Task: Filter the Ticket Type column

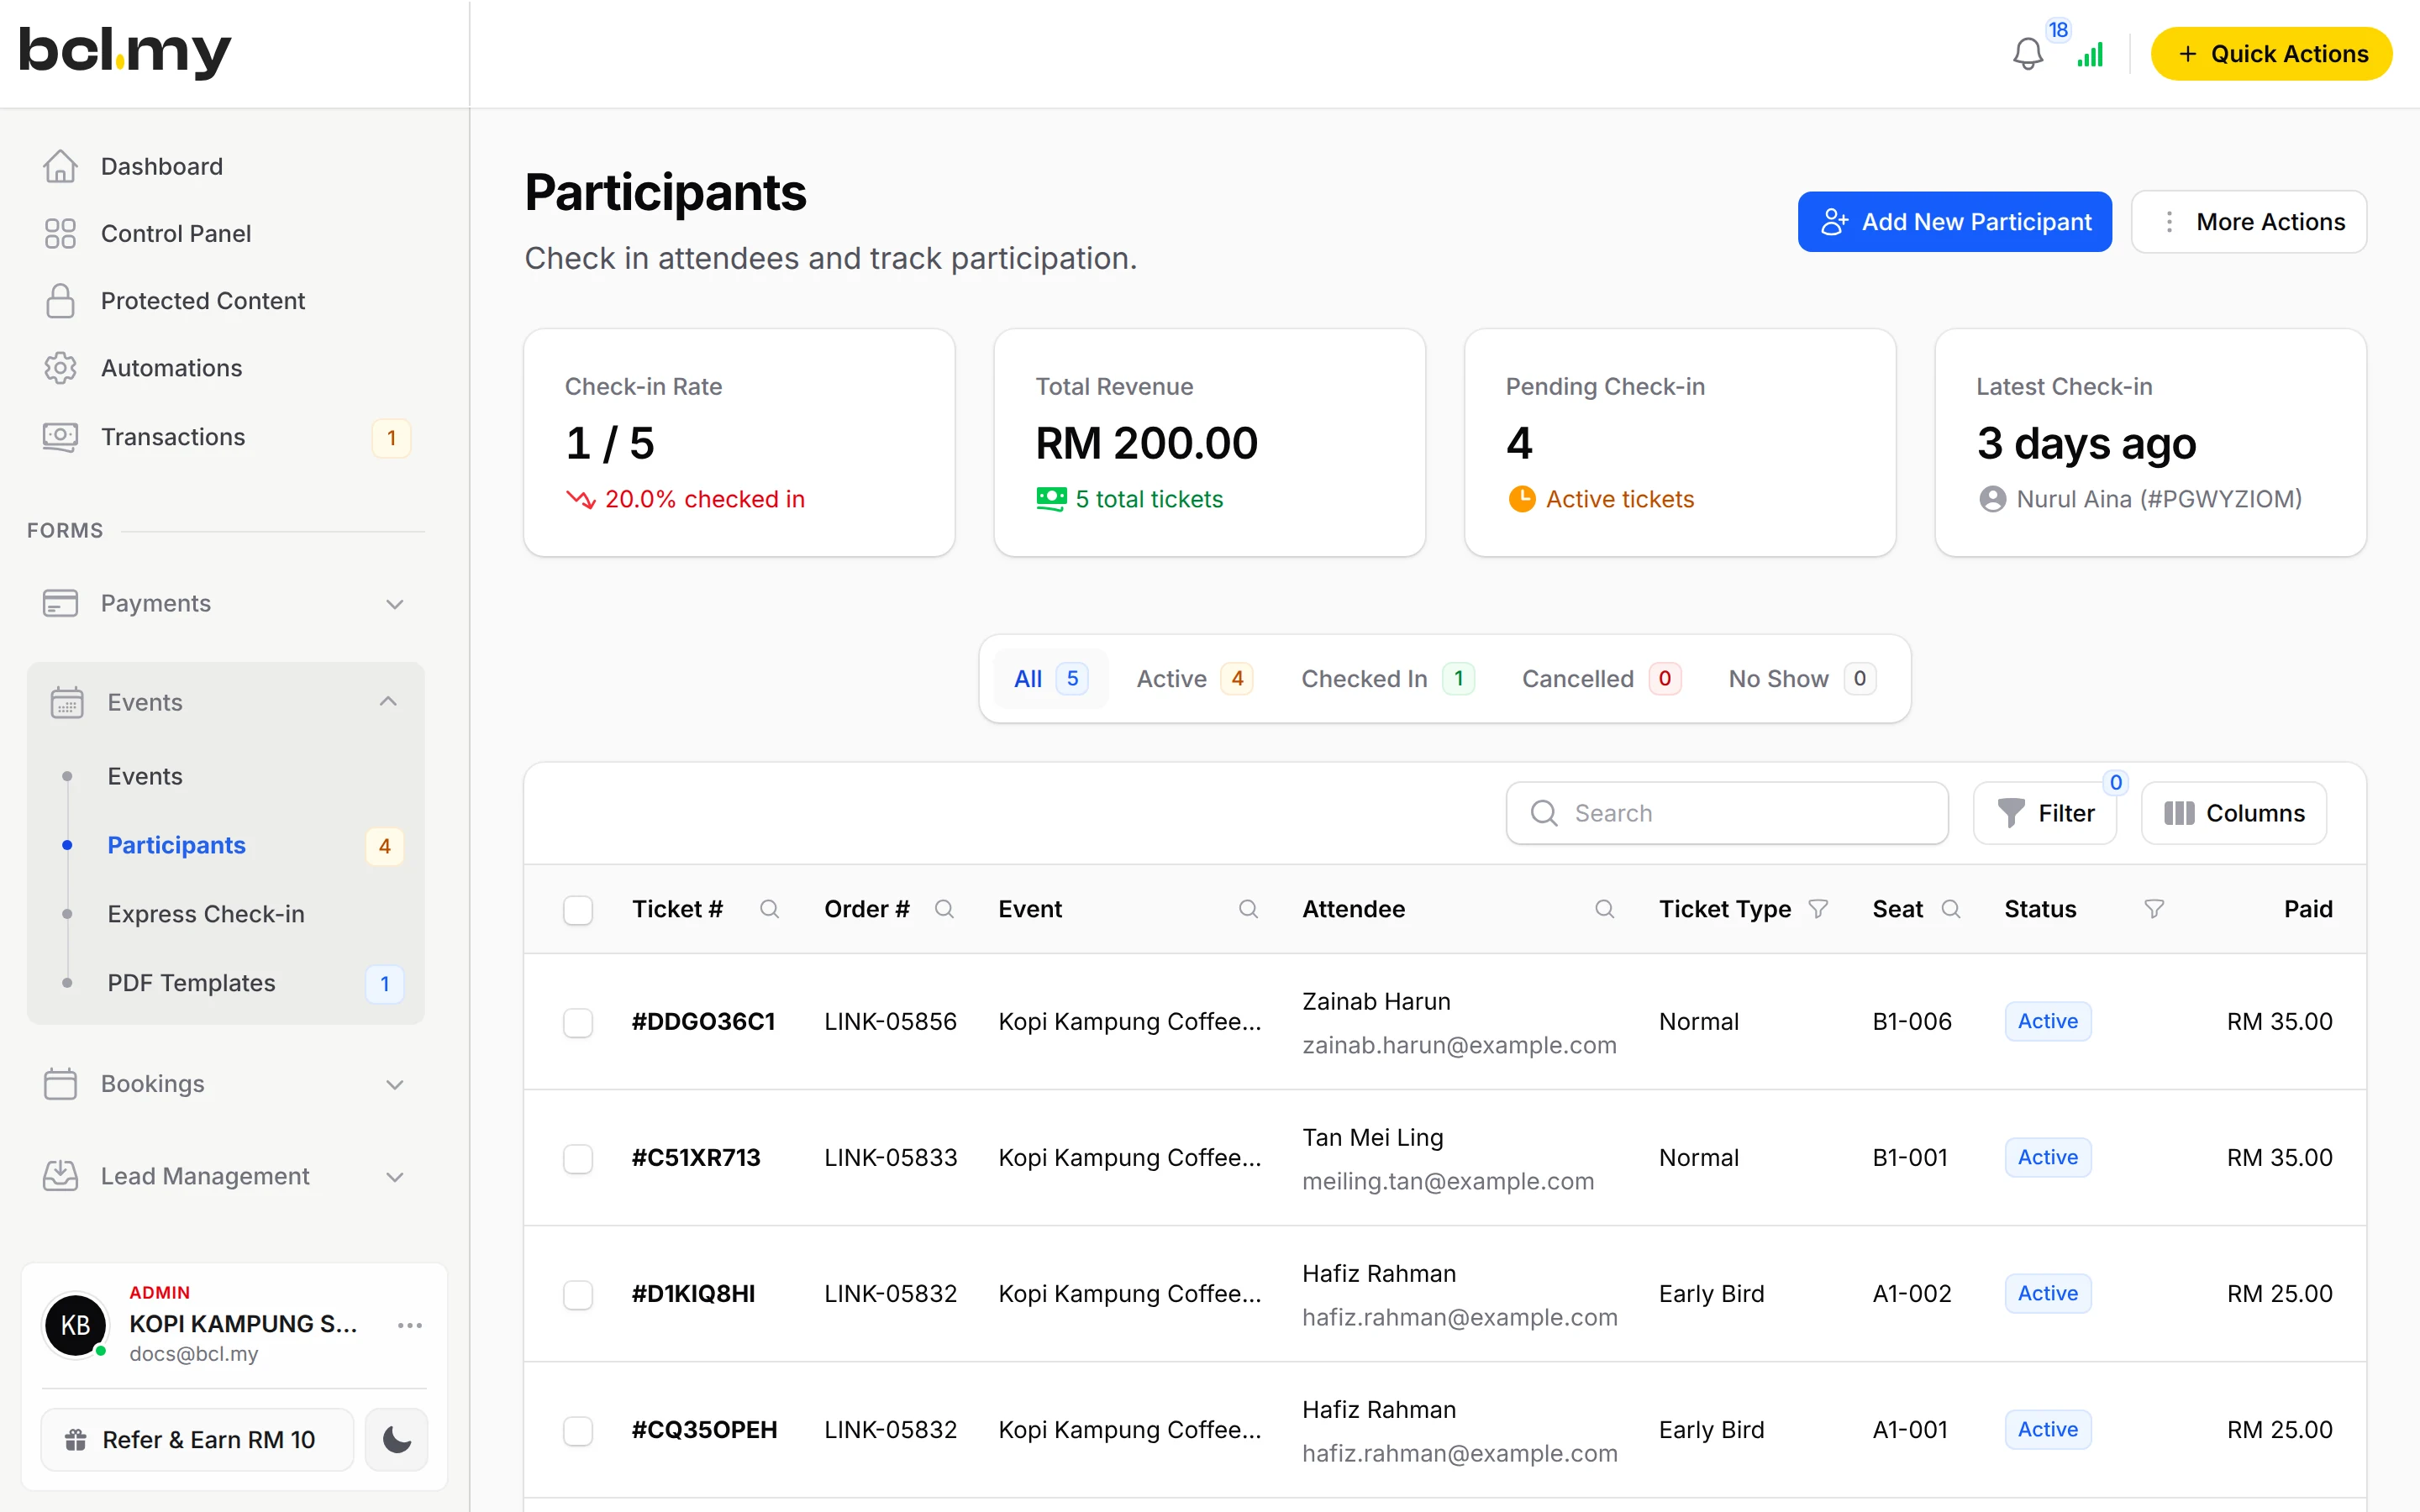Action: (x=1818, y=909)
